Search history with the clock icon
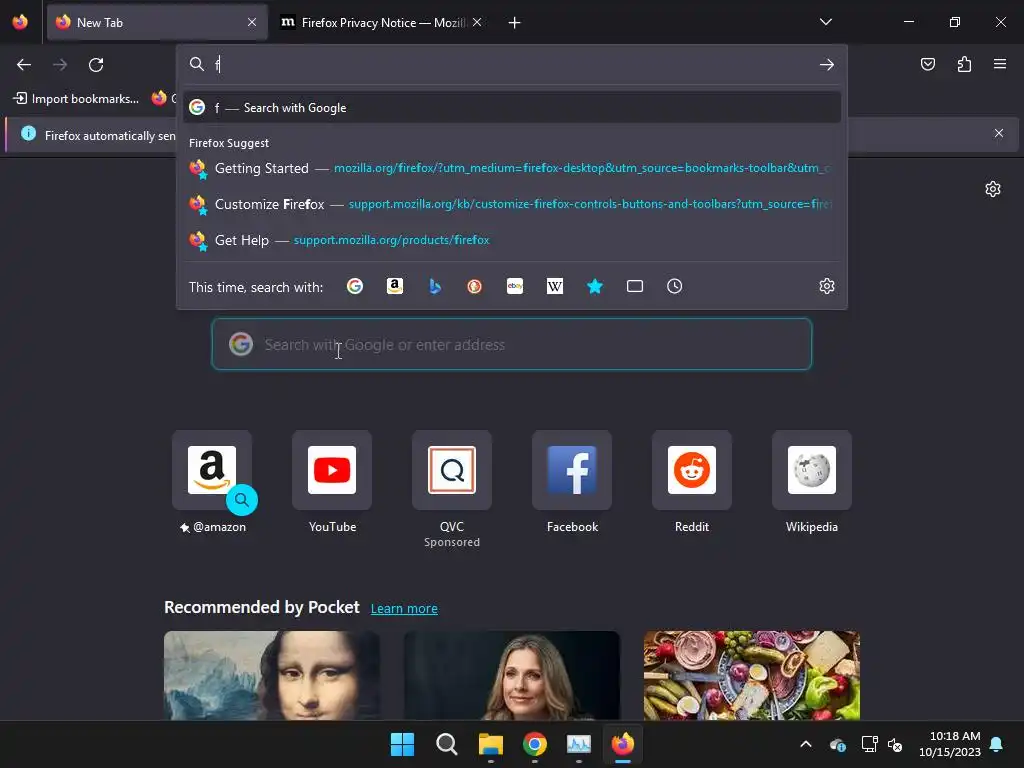 pyautogui.click(x=675, y=286)
